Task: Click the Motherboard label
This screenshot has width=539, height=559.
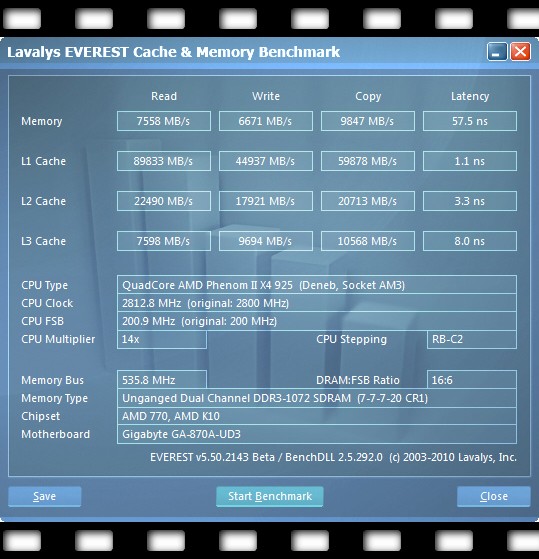Action: (x=56, y=434)
